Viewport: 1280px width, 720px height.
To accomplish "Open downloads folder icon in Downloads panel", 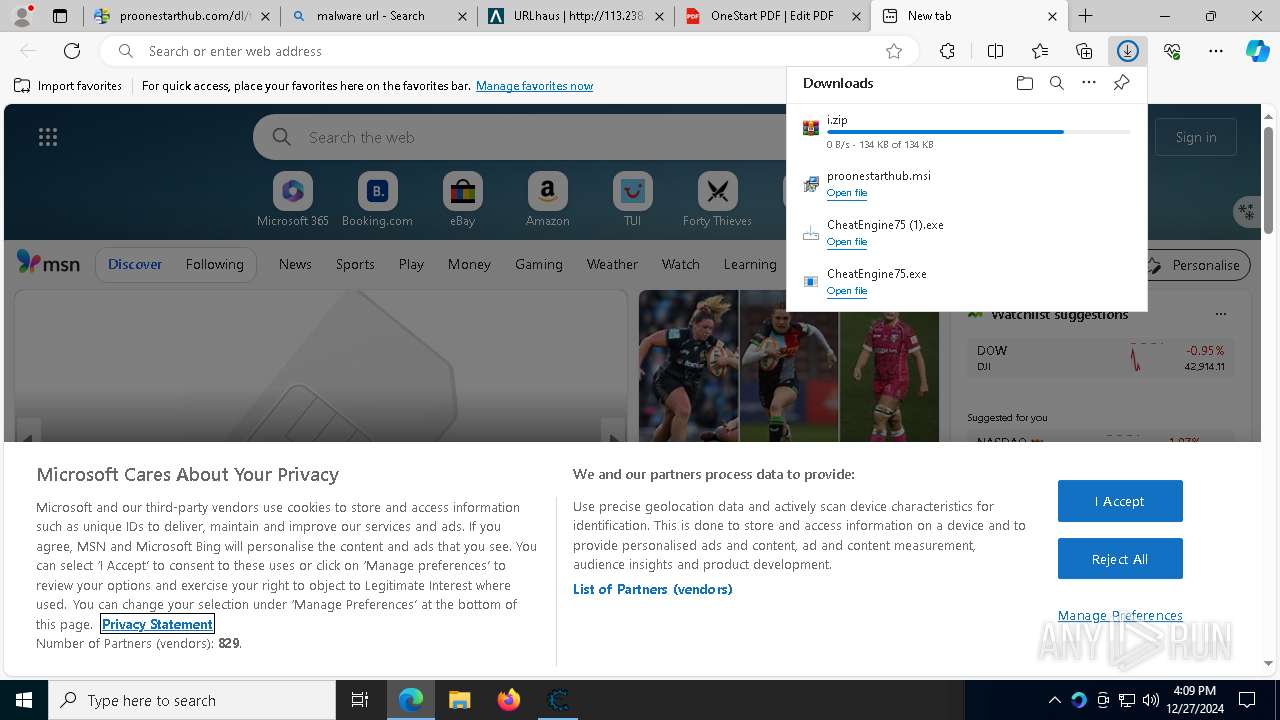I will [x=1024, y=83].
